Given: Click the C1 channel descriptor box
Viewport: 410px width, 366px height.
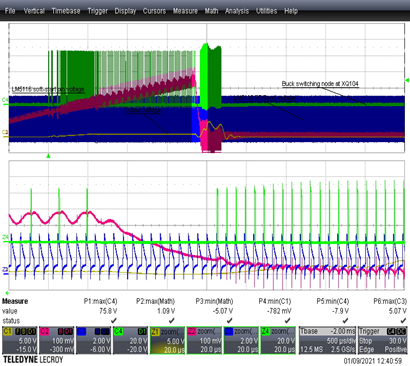Looking at the screenshot, I should coord(19,340).
